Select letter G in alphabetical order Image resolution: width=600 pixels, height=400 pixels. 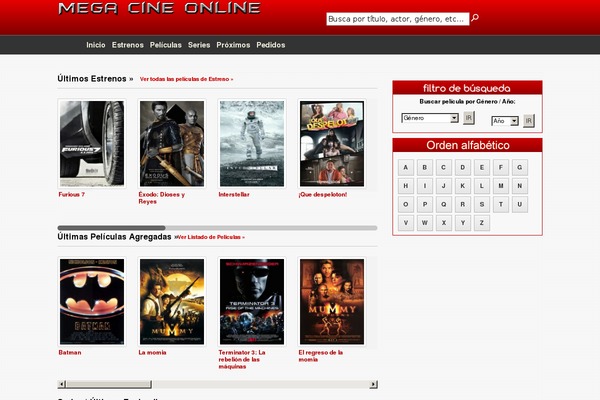coord(520,167)
